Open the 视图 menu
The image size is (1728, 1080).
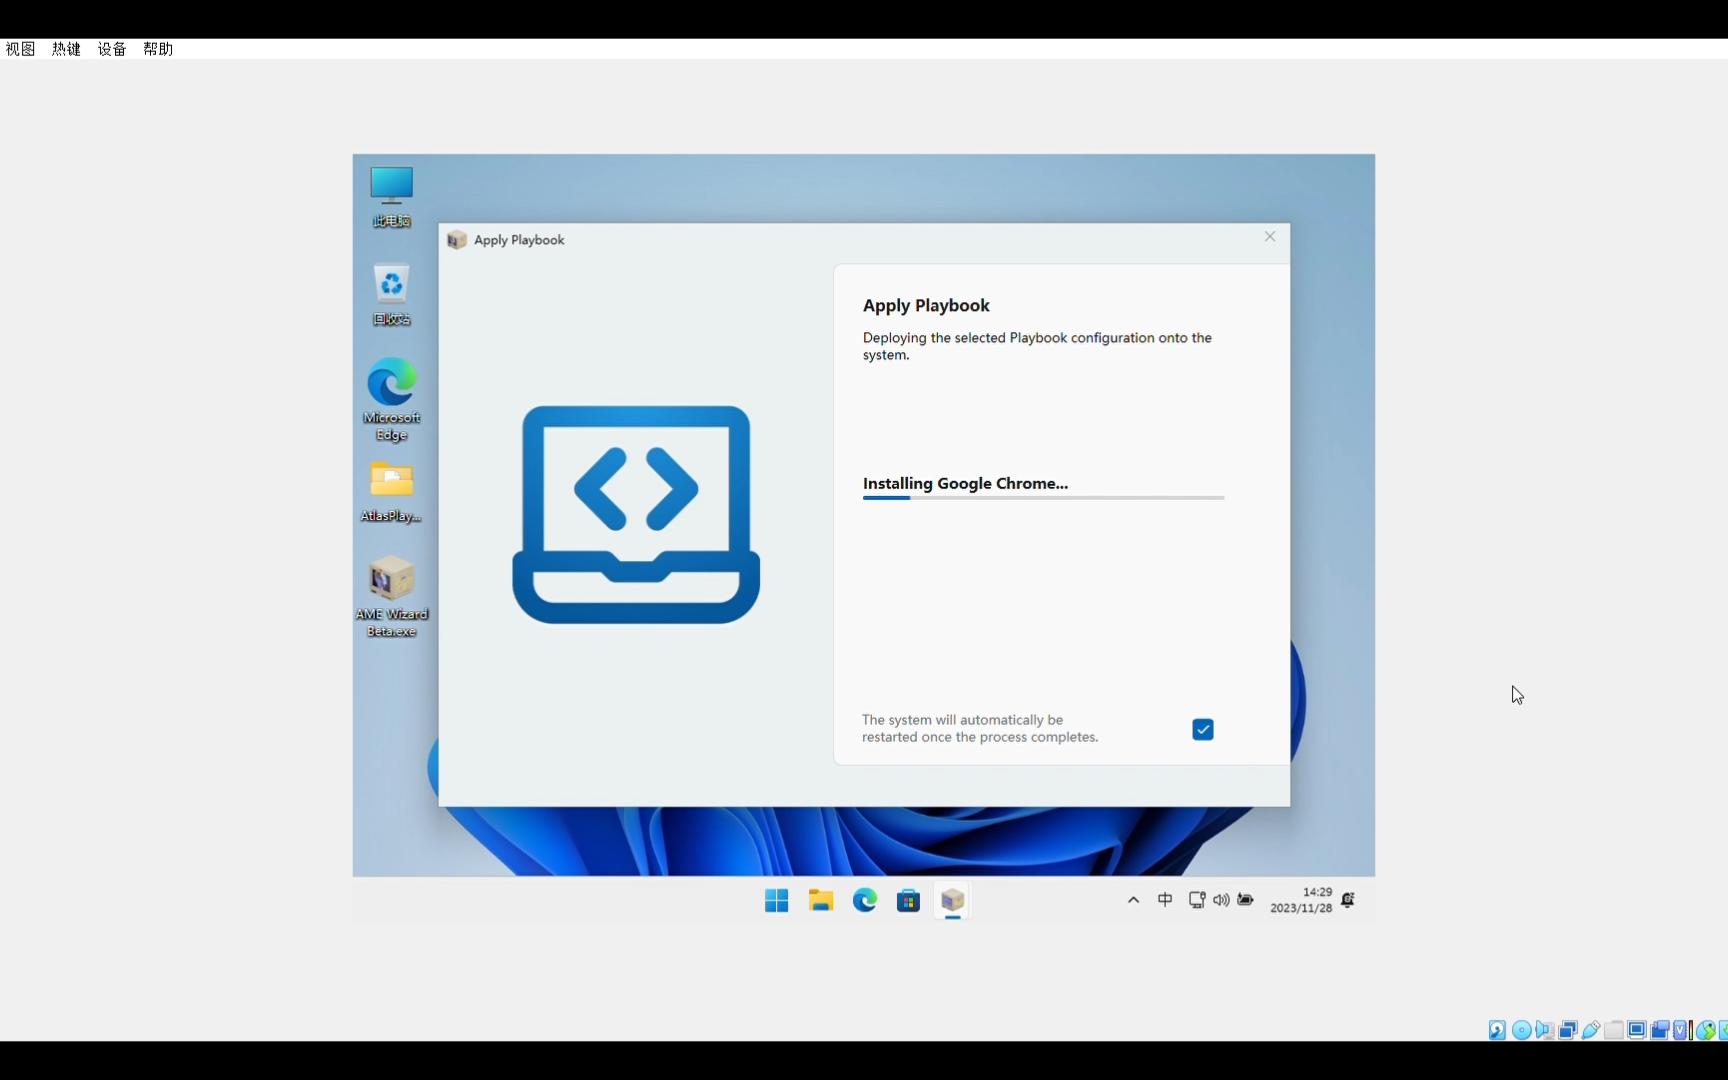pos(20,49)
